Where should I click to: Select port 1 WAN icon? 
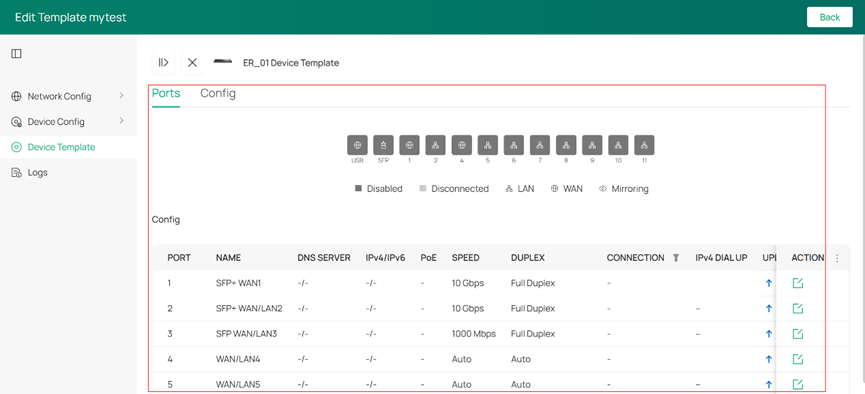409,145
